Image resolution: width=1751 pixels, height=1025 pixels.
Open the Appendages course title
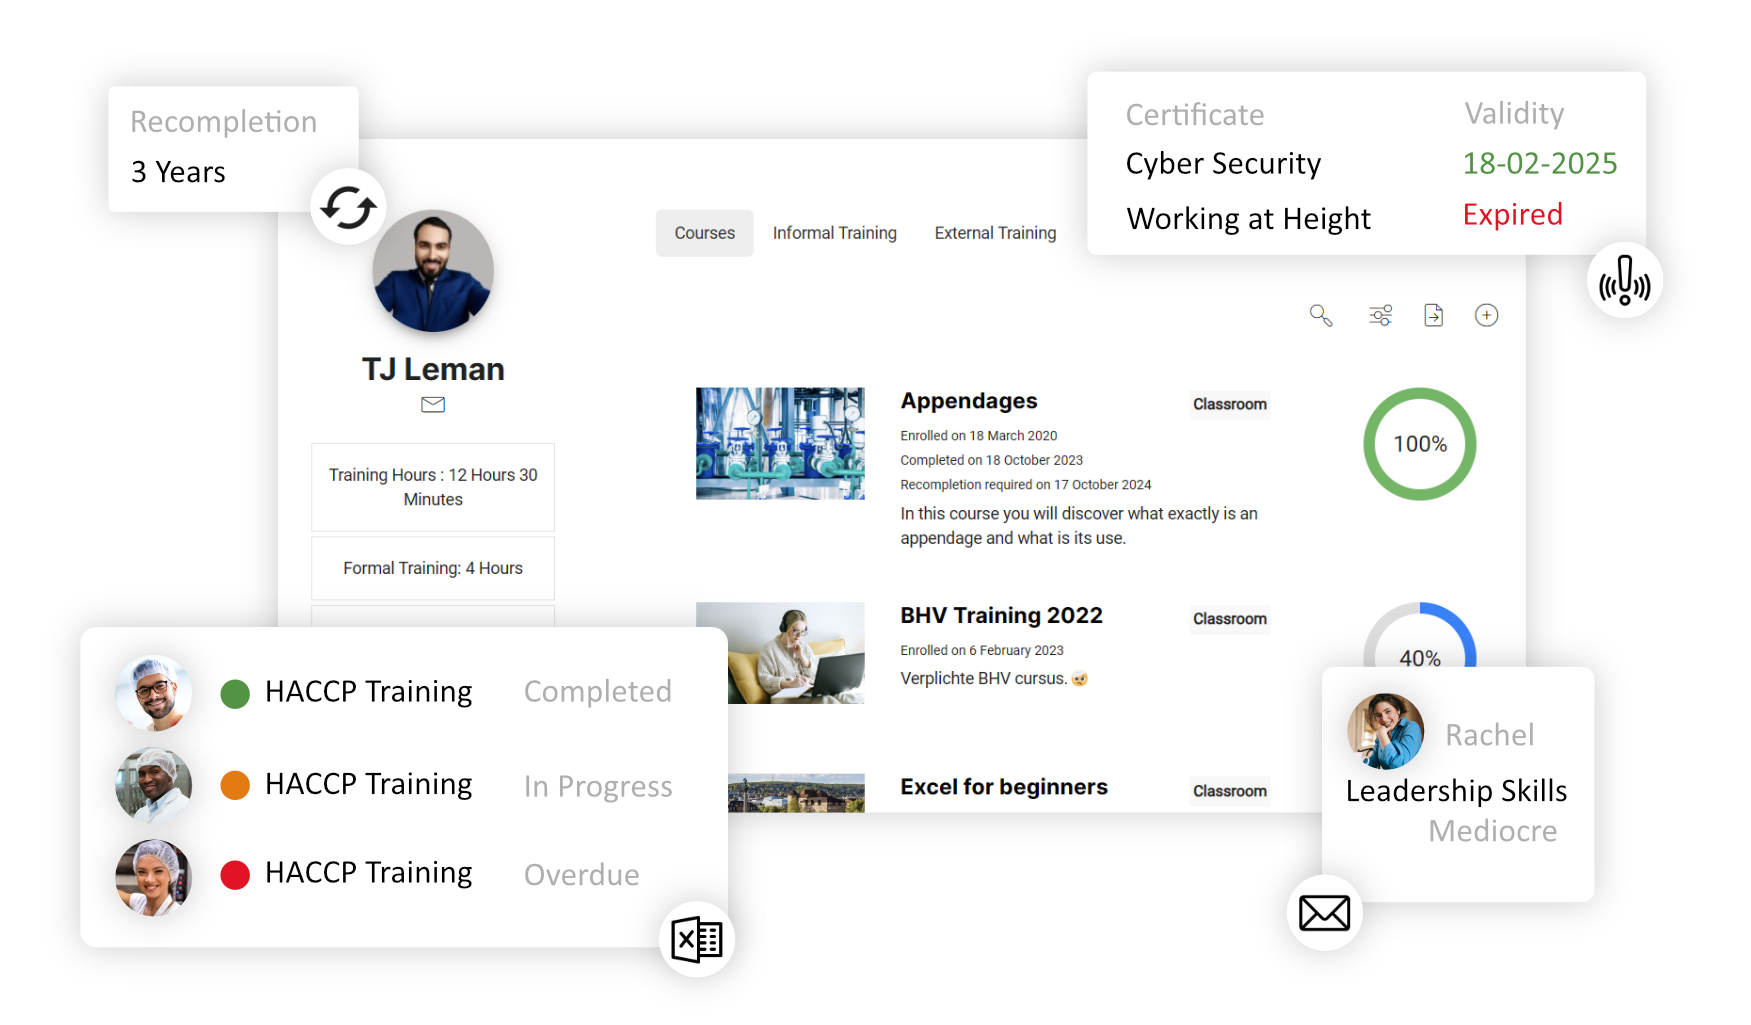(968, 401)
